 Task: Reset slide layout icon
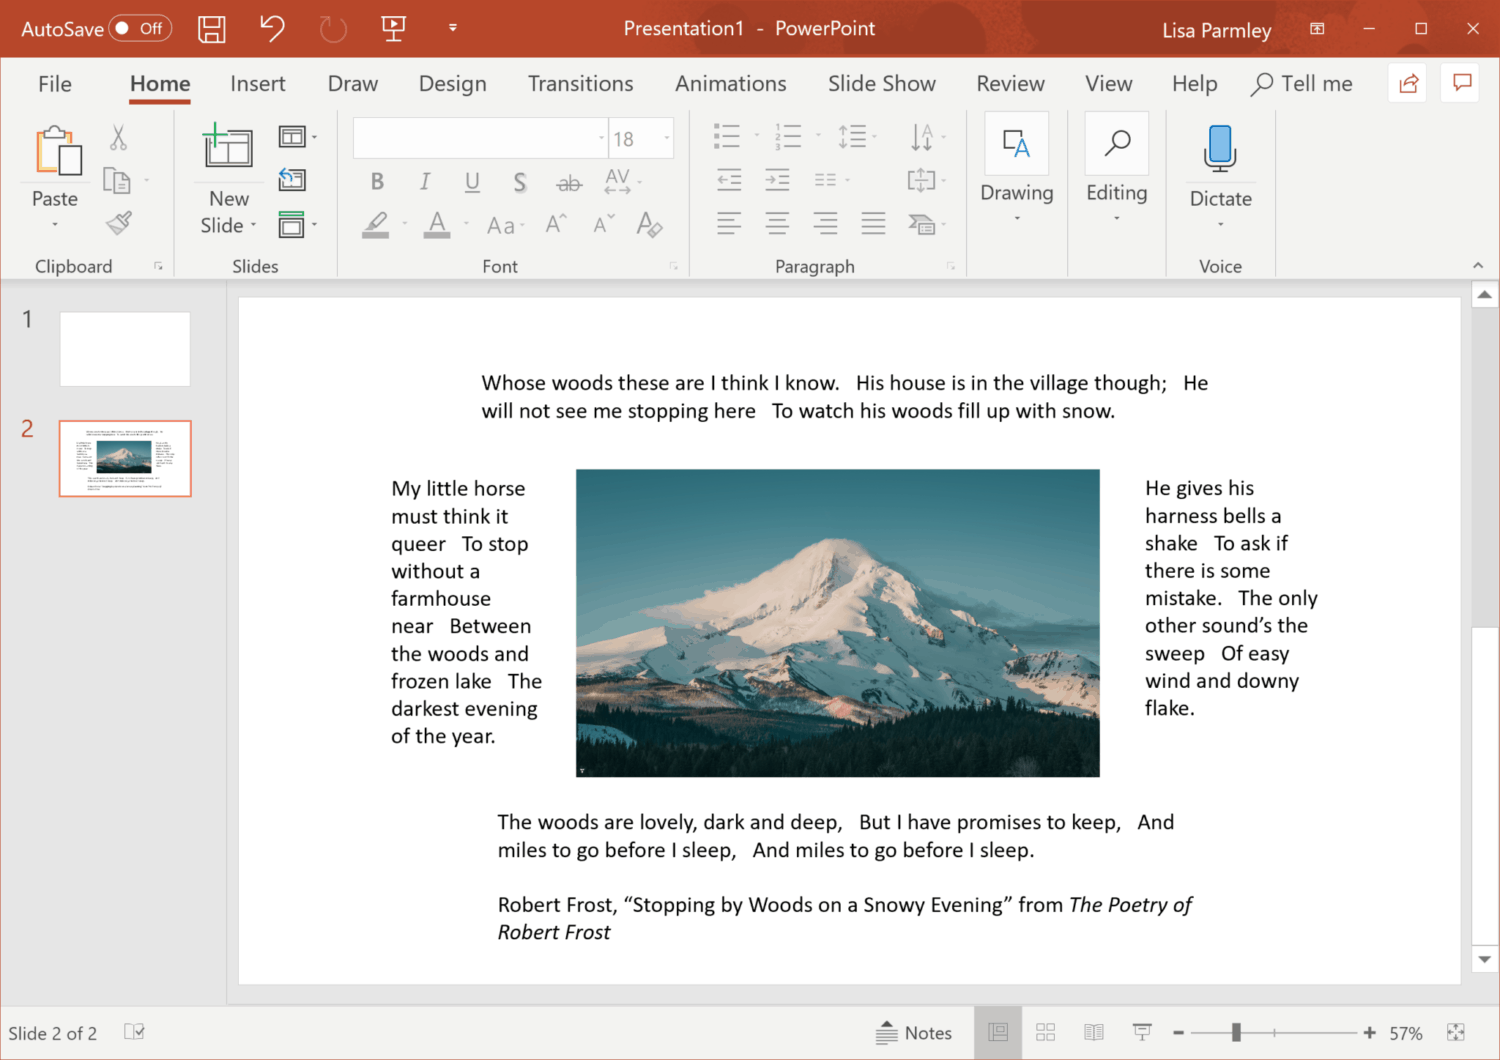292,180
